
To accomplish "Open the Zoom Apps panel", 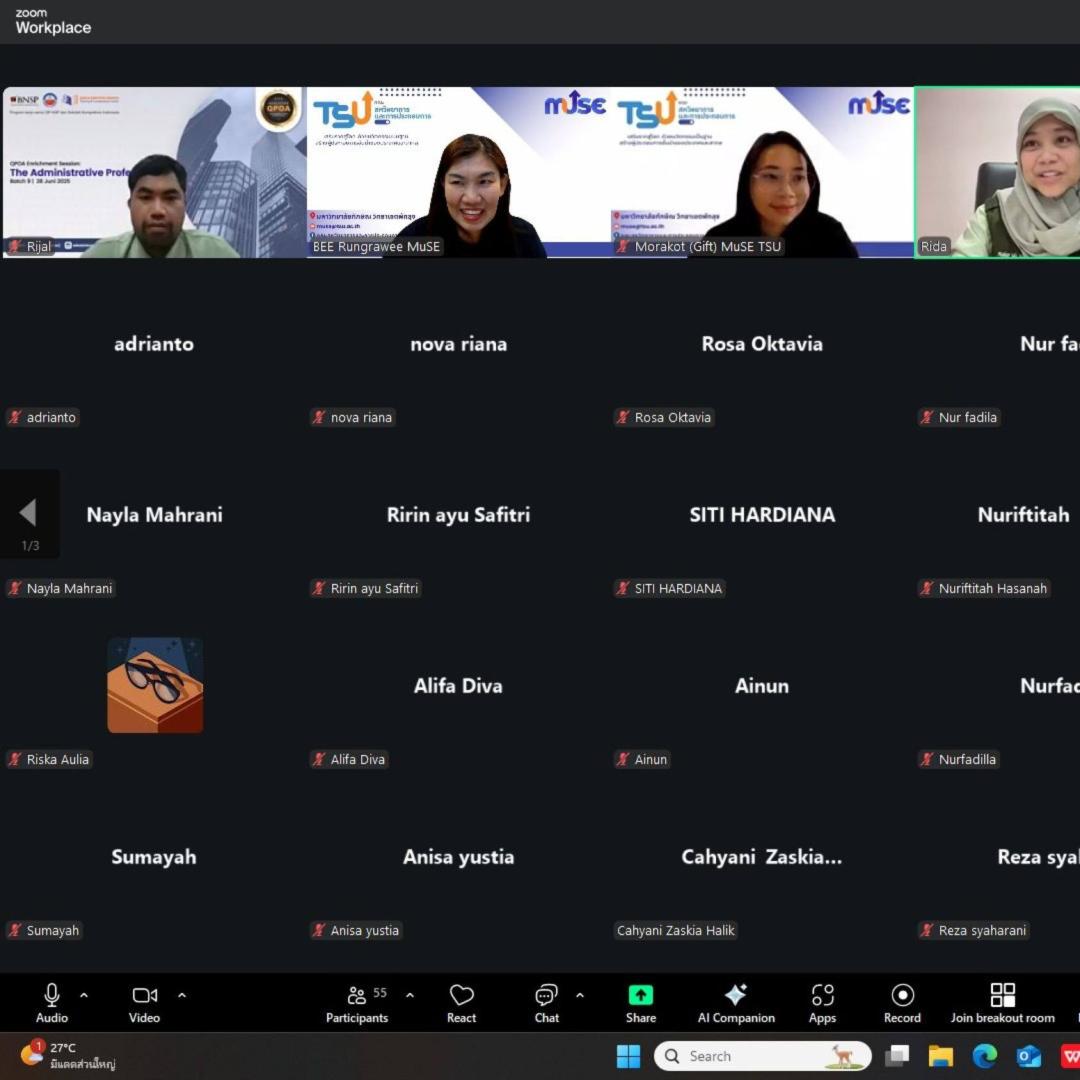I will 822,1003.
